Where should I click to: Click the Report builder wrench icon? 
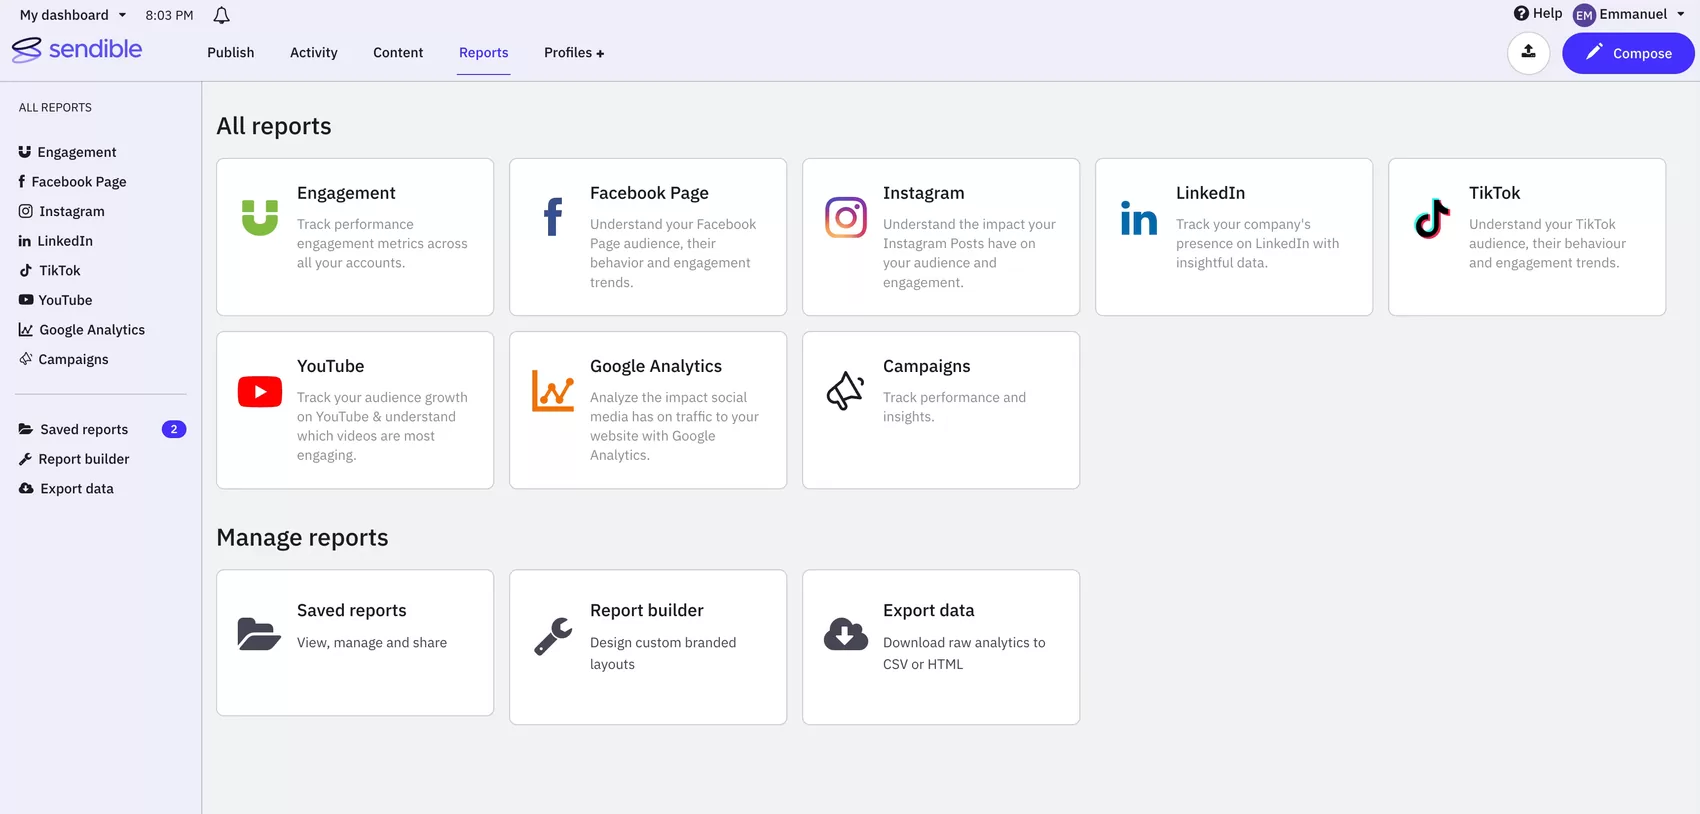tap(553, 636)
